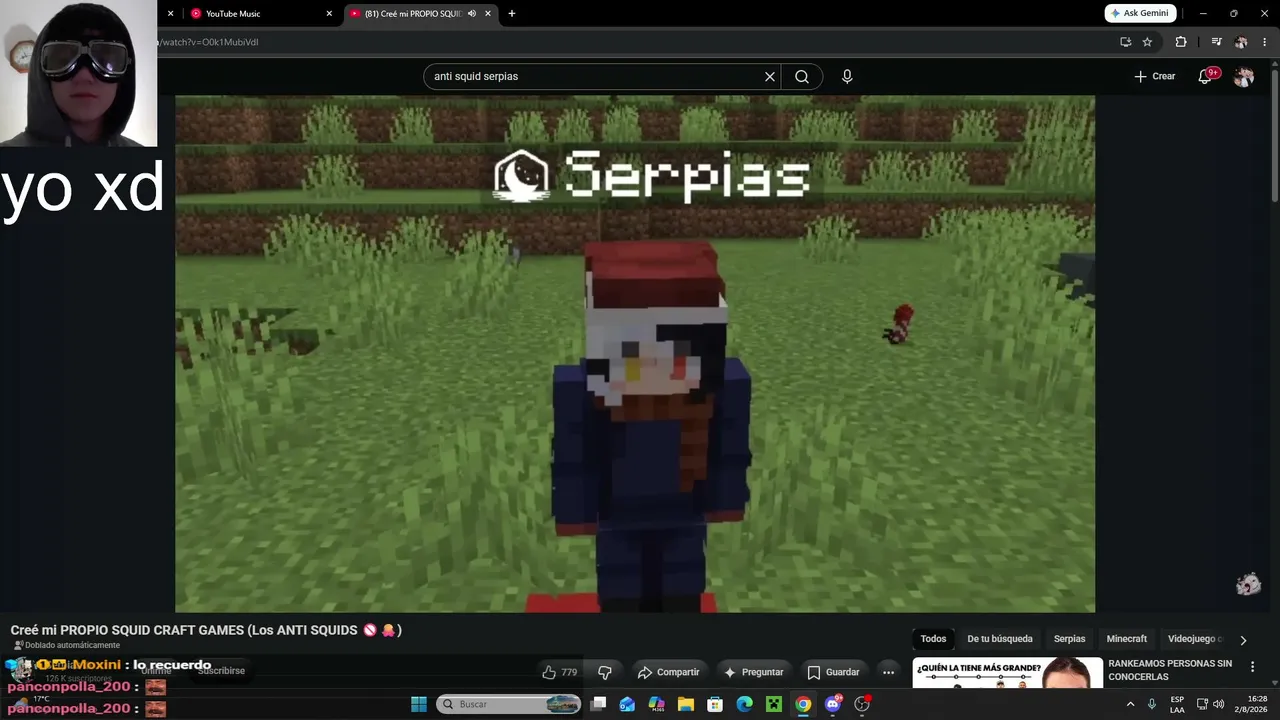Save the video with Guardar
This screenshot has height=720, width=1280.
point(834,672)
